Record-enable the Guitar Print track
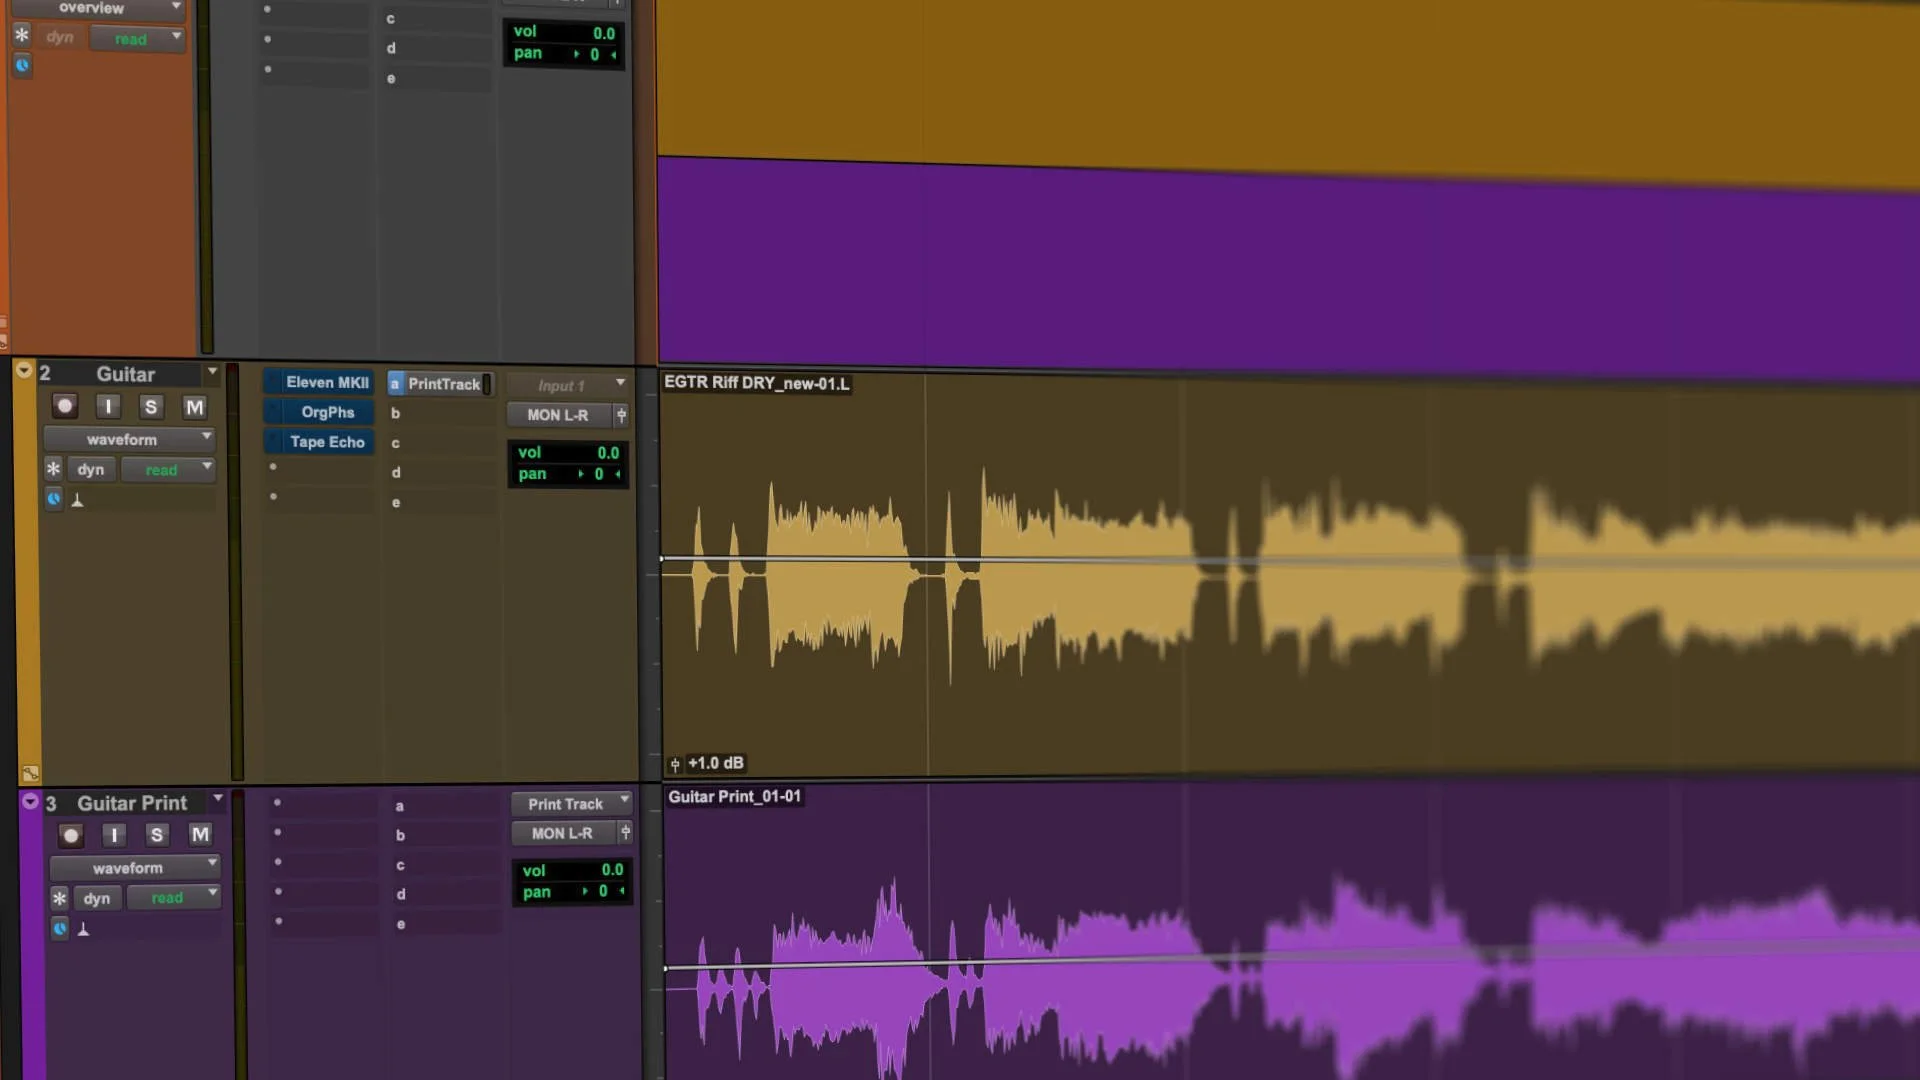This screenshot has height=1080, width=1920. (x=70, y=835)
